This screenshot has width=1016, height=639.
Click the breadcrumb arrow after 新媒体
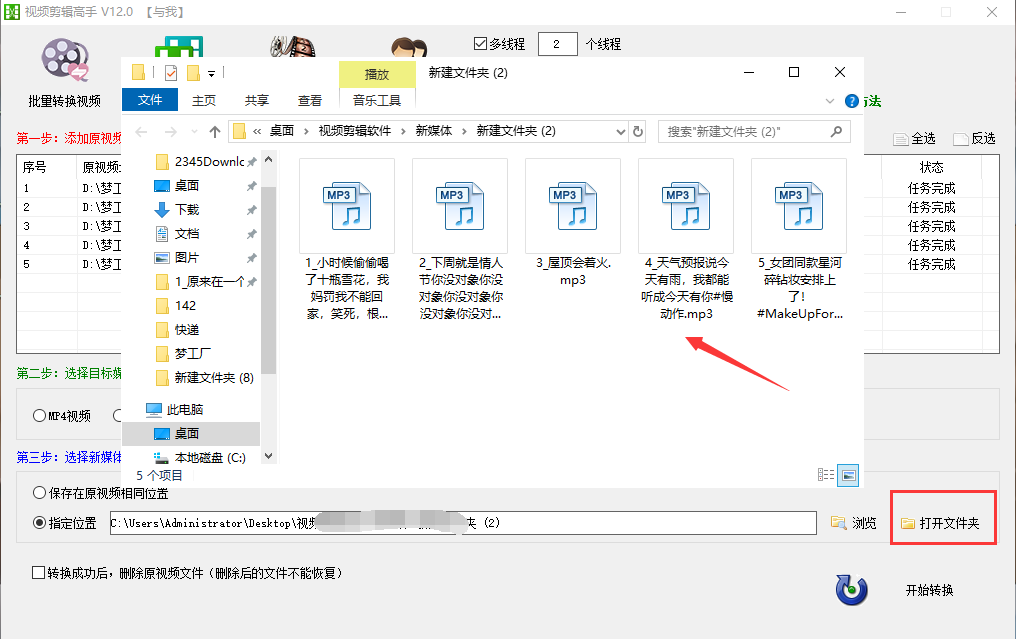464,132
